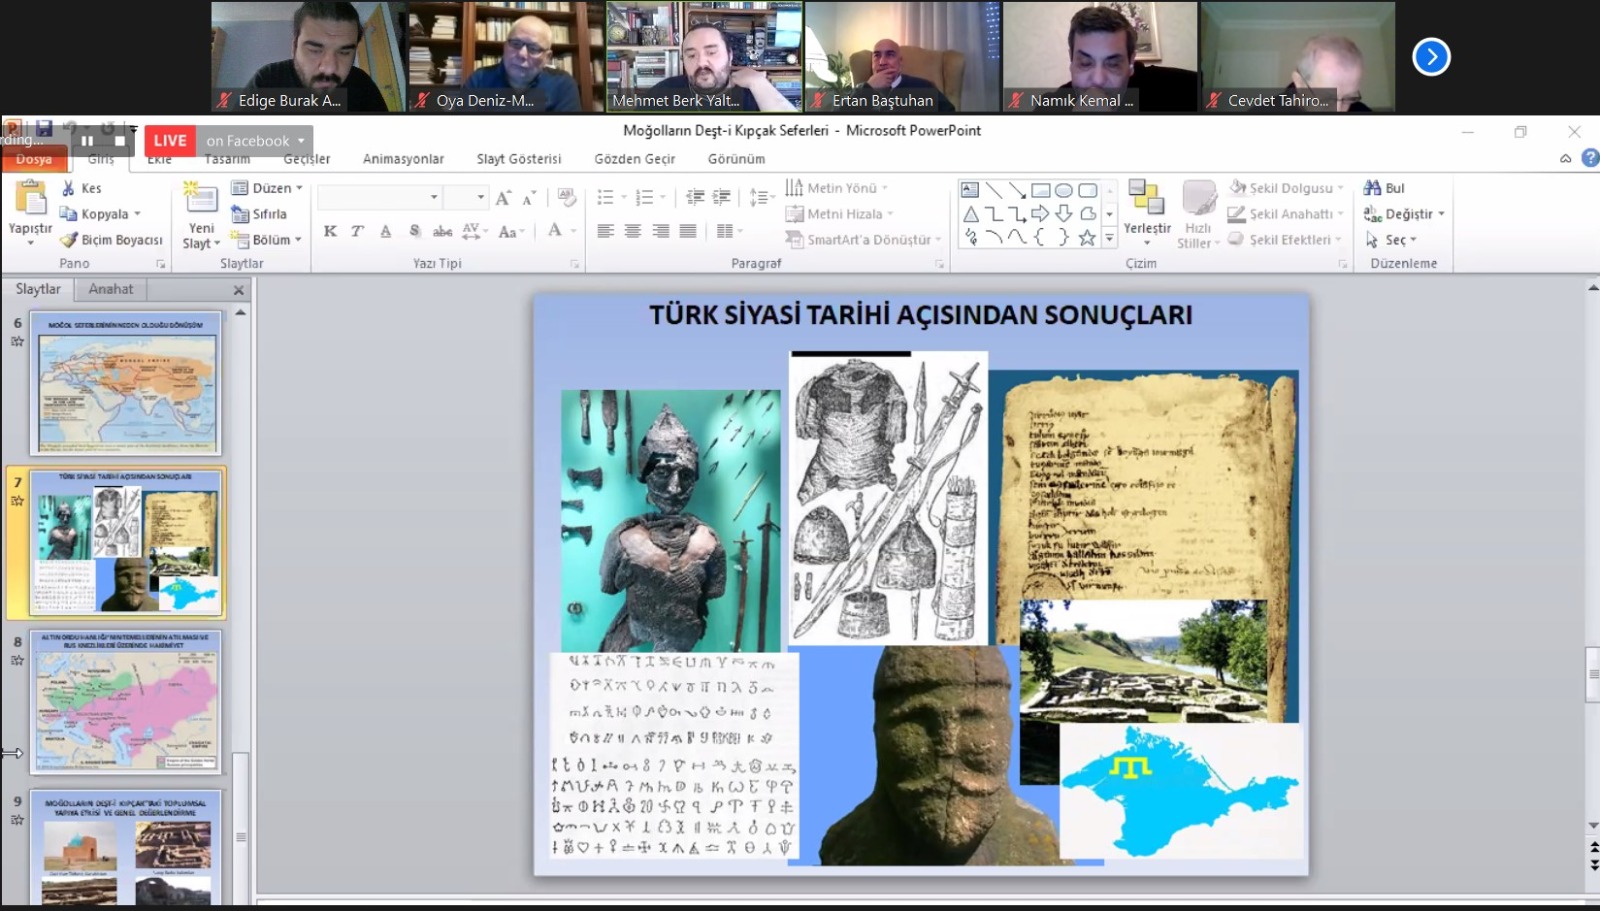
Task: Select the oval shape in gallery
Action: (x=1064, y=190)
